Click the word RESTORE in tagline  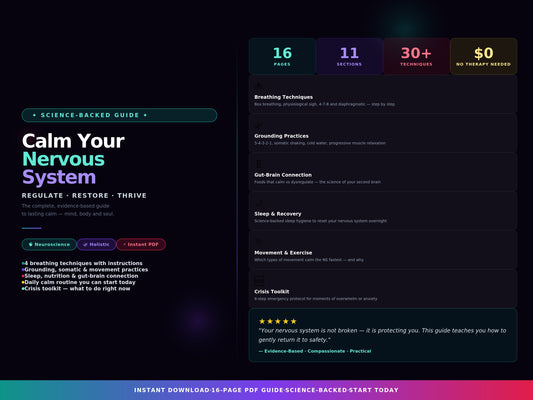click(x=90, y=195)
